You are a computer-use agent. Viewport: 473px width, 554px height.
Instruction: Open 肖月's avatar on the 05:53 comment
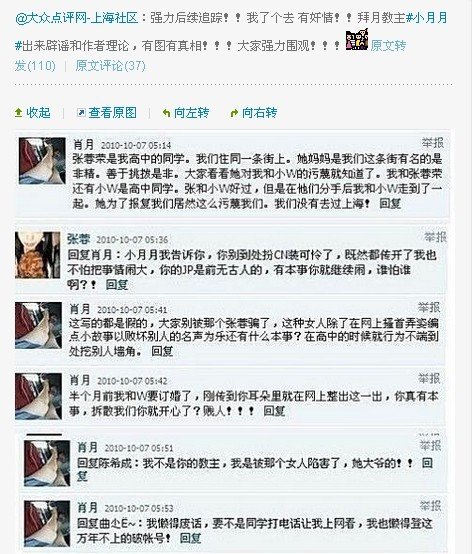47,524
